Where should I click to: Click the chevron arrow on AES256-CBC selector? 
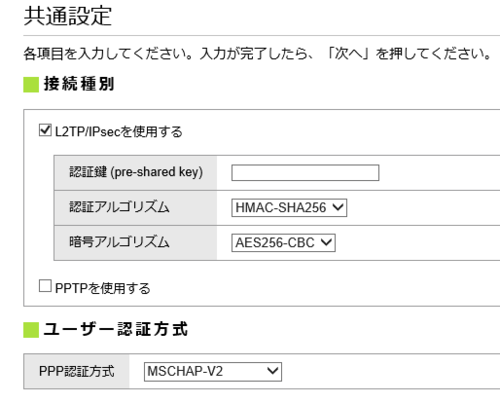coord(326,242)
